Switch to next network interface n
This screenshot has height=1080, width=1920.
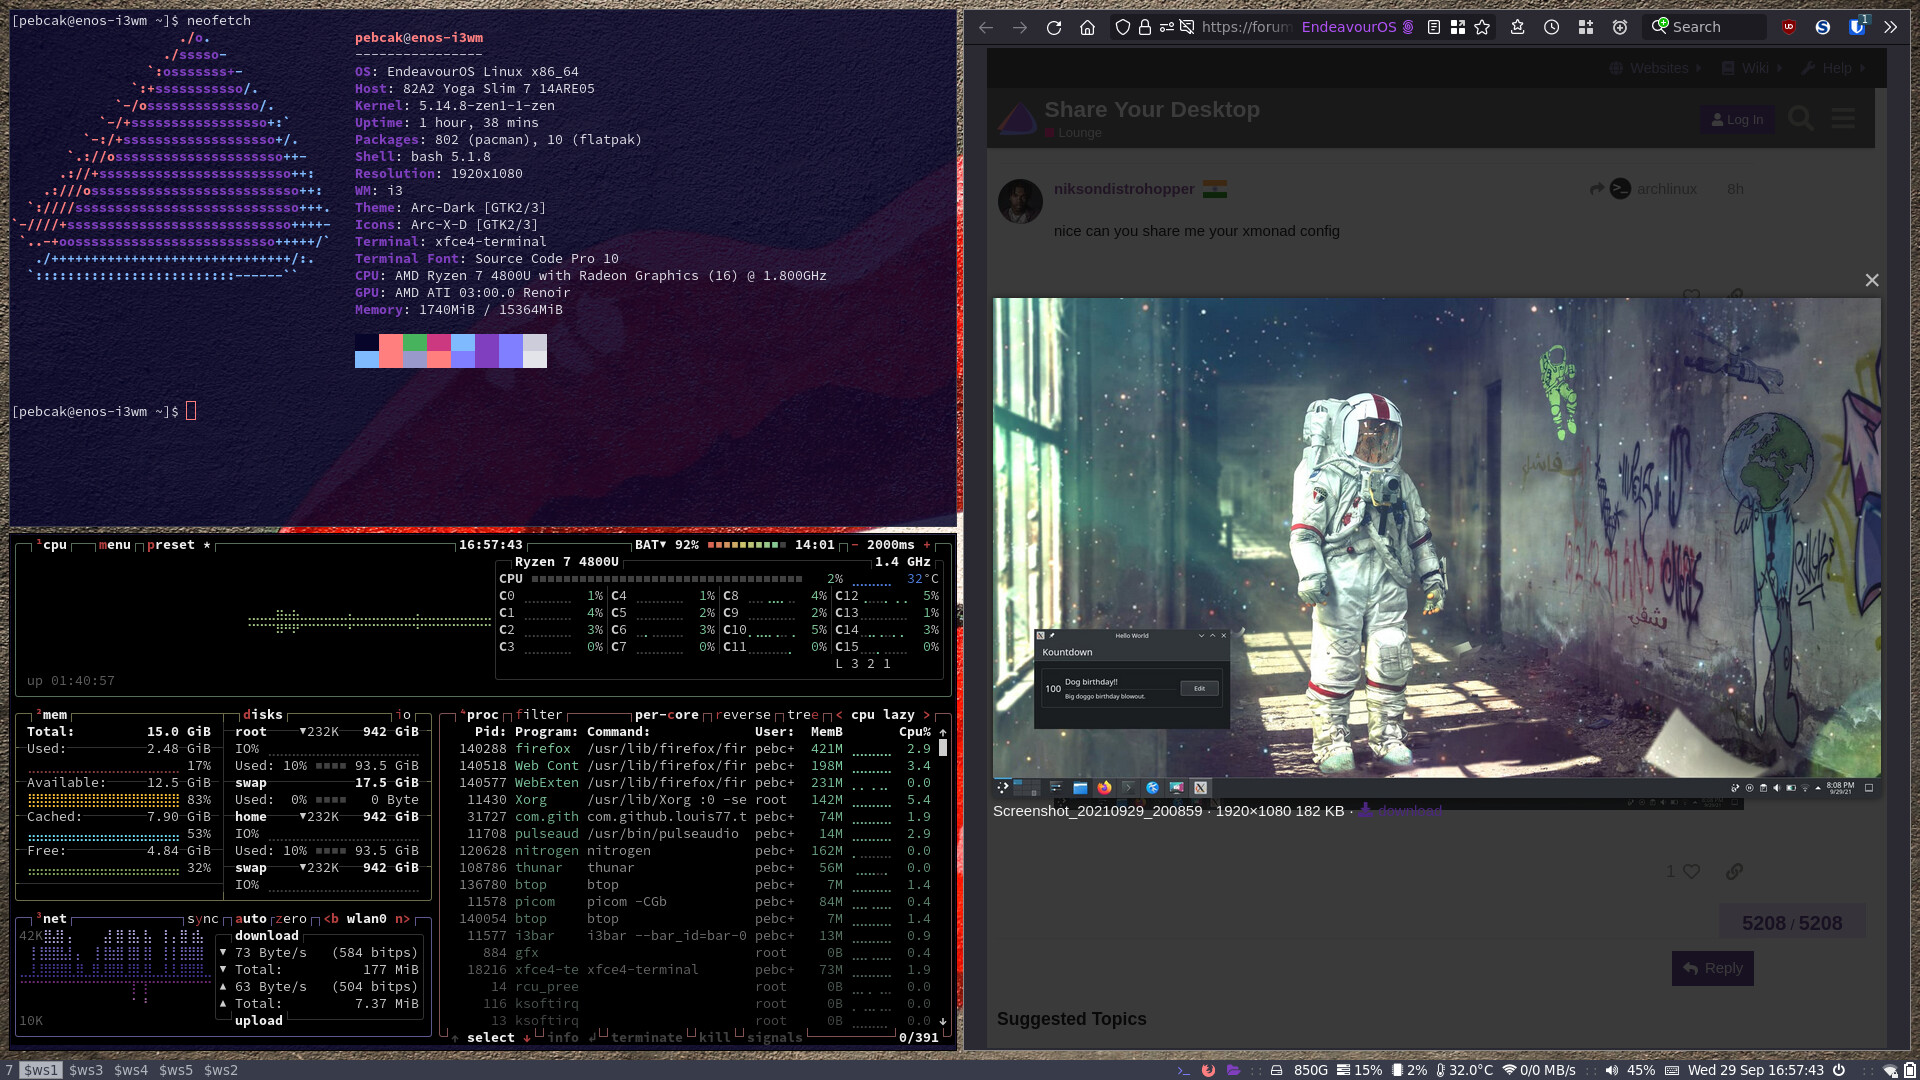(403, 919)
